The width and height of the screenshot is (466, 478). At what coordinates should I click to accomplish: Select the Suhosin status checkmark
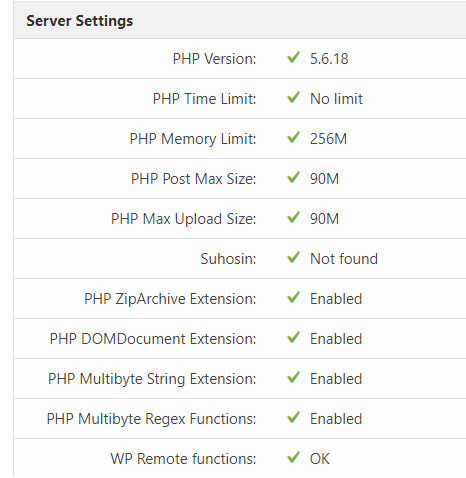tap(293, 258)
